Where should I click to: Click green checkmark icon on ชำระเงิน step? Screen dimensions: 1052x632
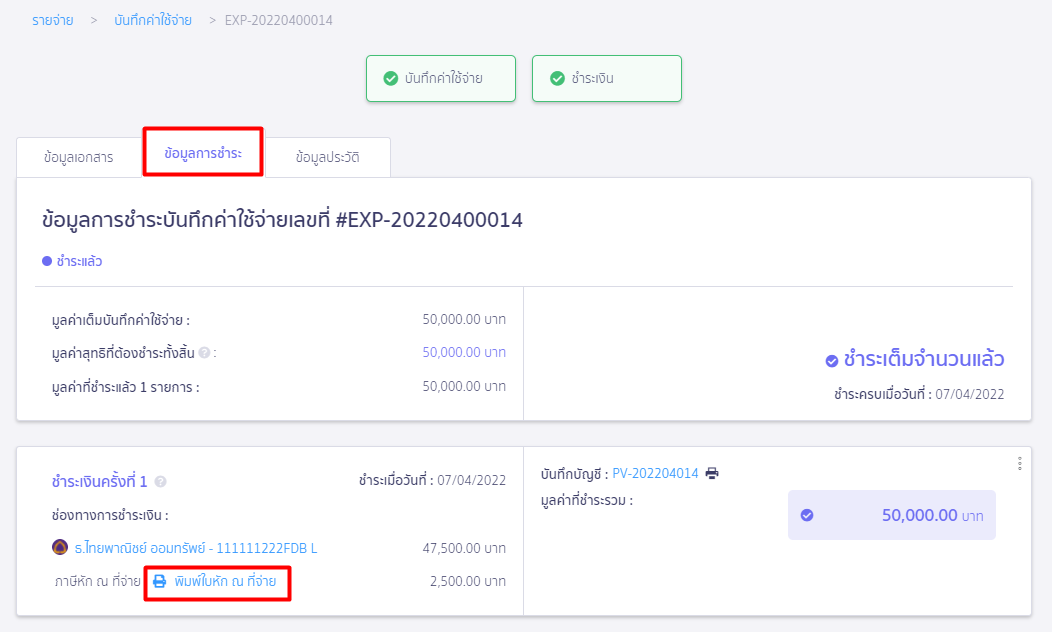(x=557, y=78)
